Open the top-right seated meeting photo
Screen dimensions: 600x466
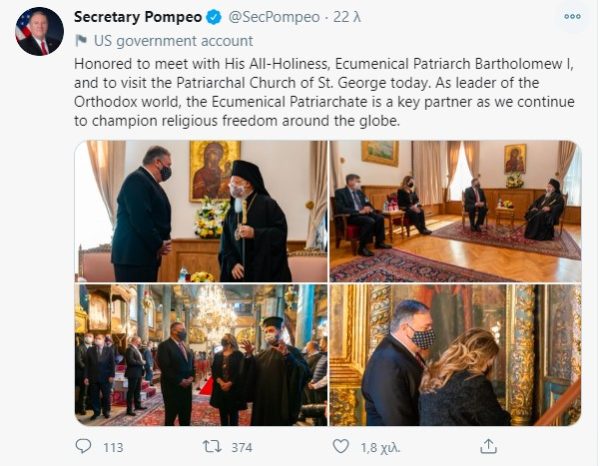coord(456,211)
